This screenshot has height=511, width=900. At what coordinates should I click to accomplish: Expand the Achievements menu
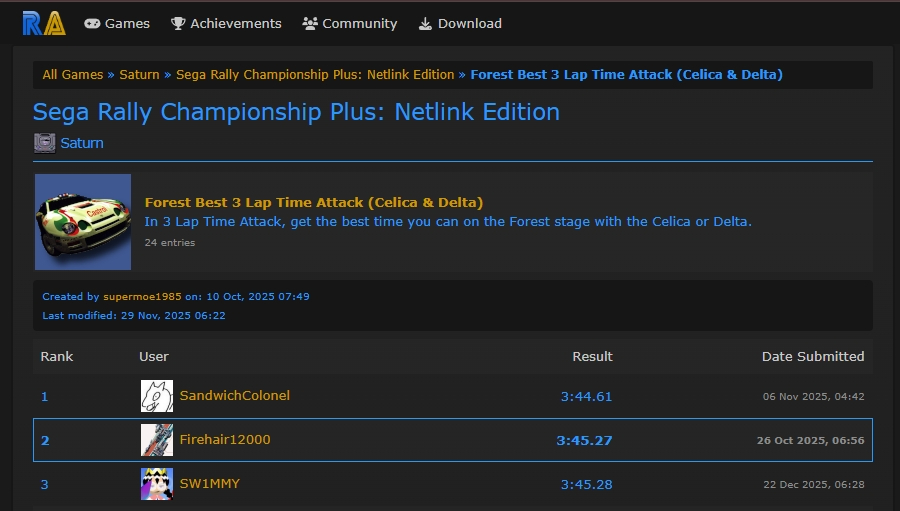click(226, 23)
